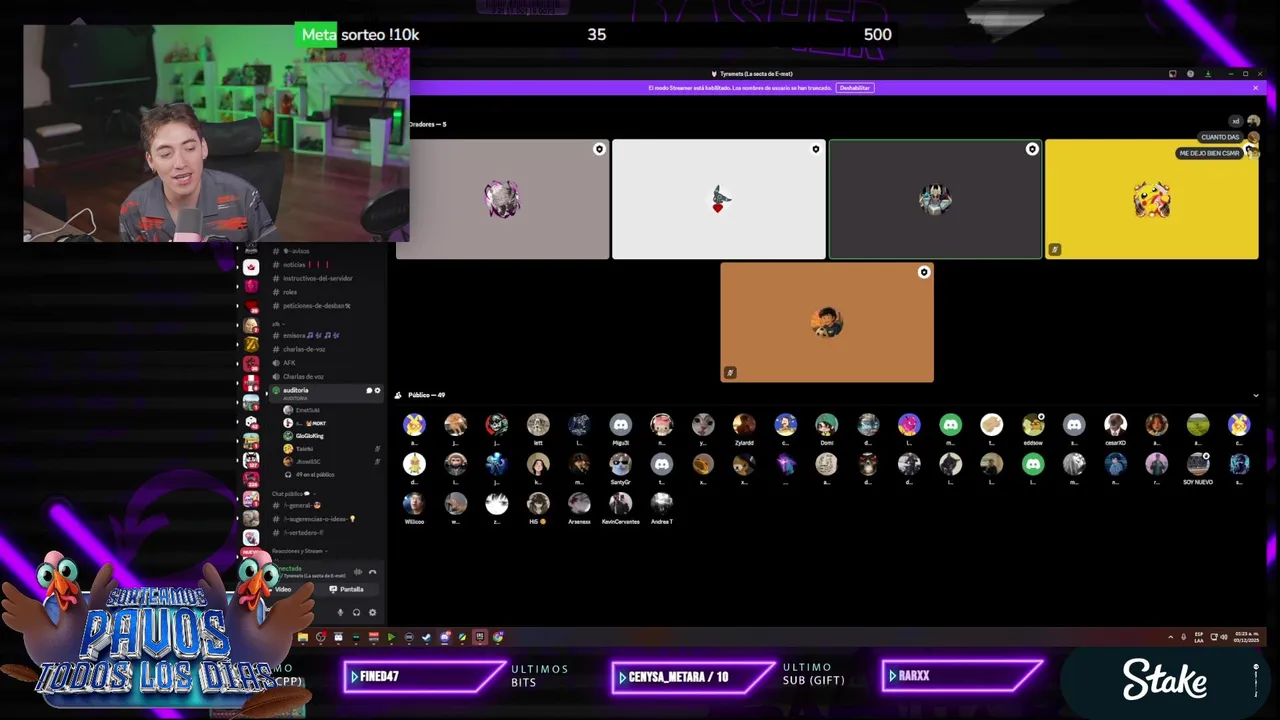This screenshot has height=720, width=1280.
Task: Open the 'CUANTO DAS' chat bubble
Action: click(1220, 137)
